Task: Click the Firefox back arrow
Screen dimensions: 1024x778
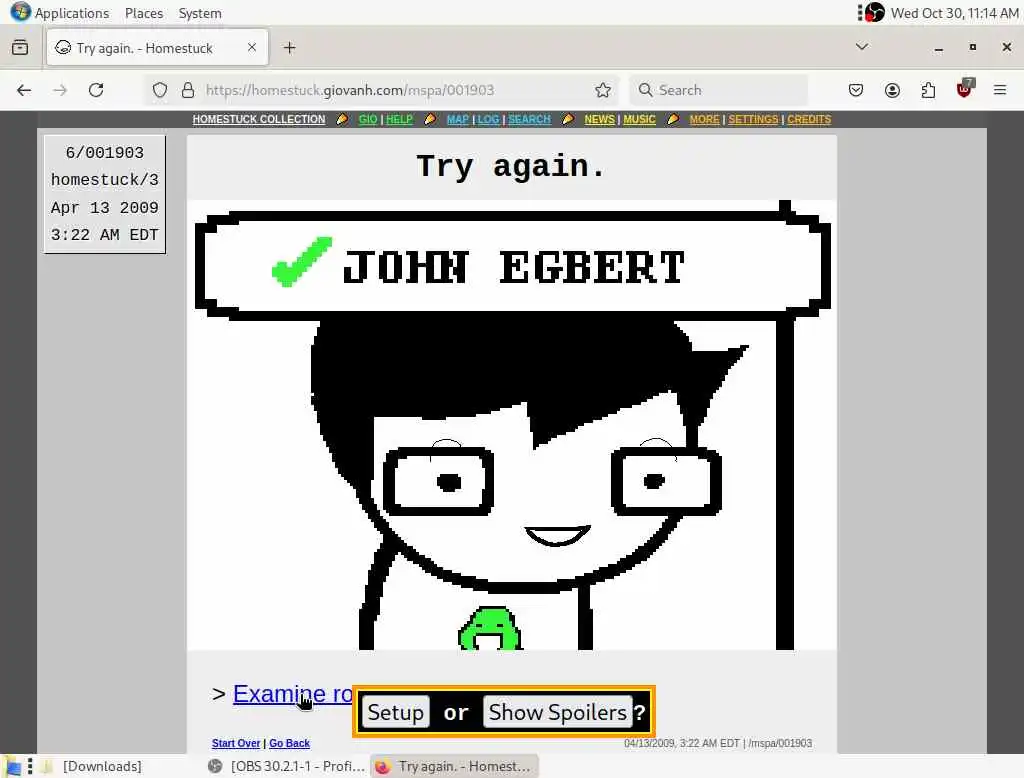Action: pos(24,90)
